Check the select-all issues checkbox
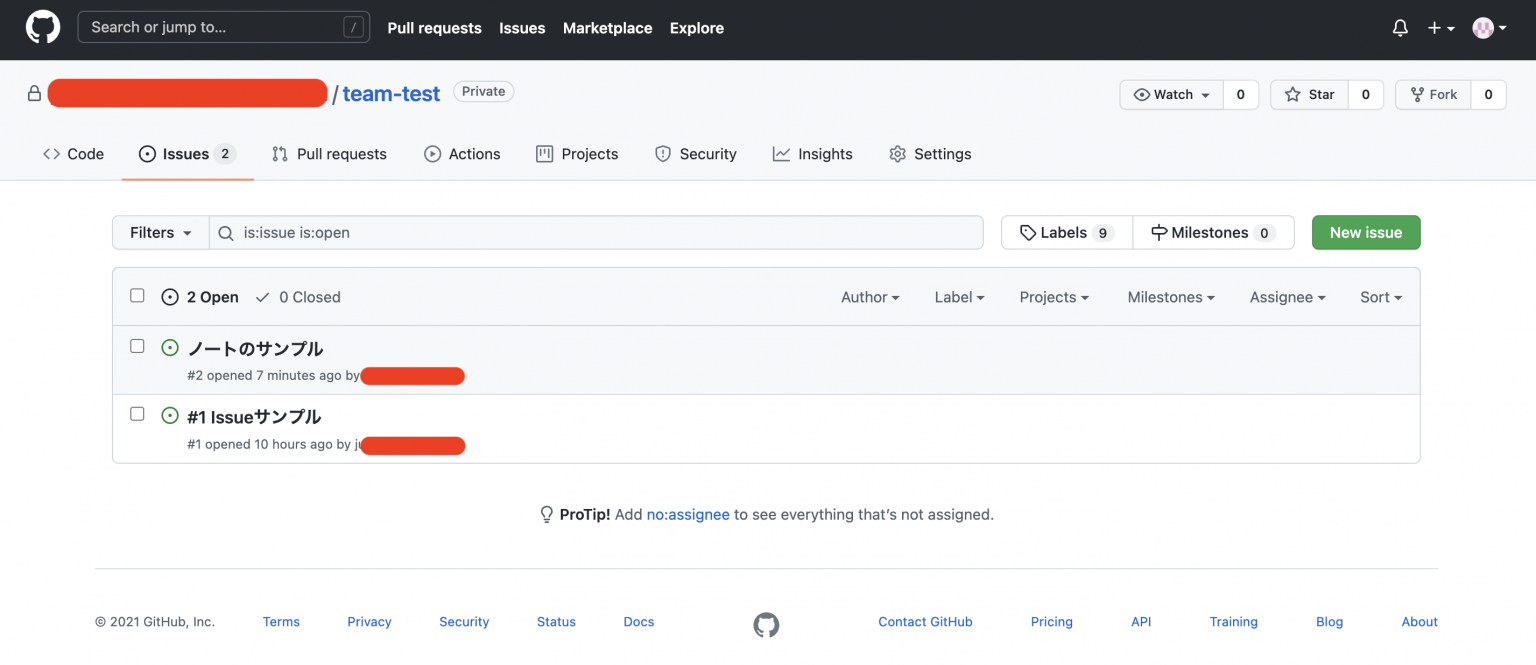This screenshot has width=1536, height=665. [x=138, y=296]
